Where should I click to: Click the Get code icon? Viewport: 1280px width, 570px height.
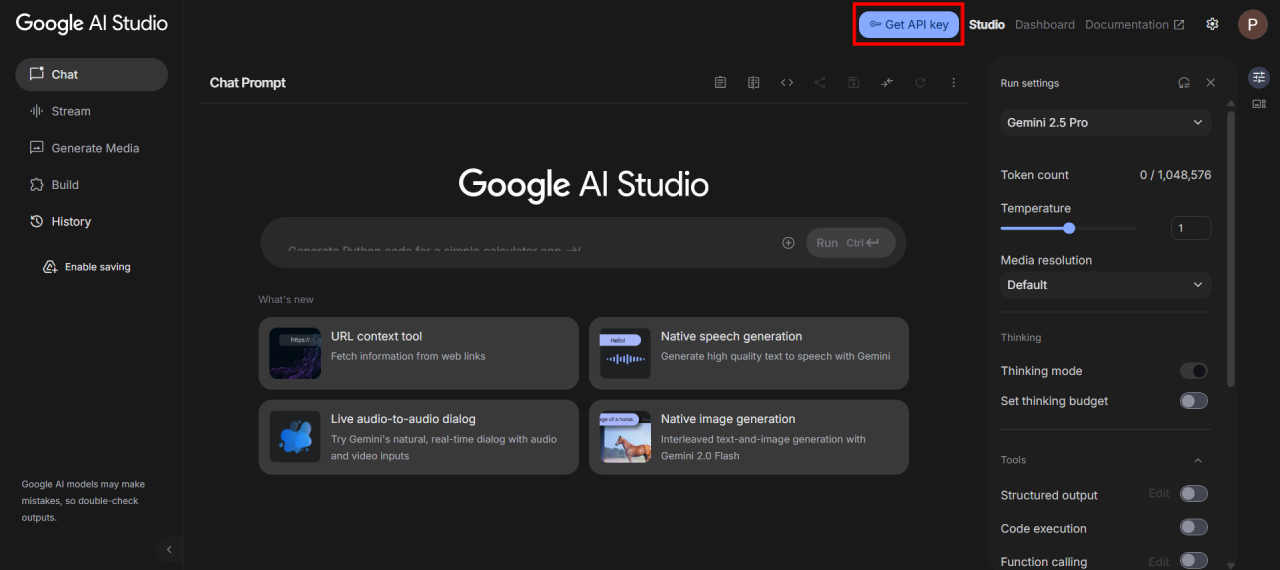click(x=787, y=83)
